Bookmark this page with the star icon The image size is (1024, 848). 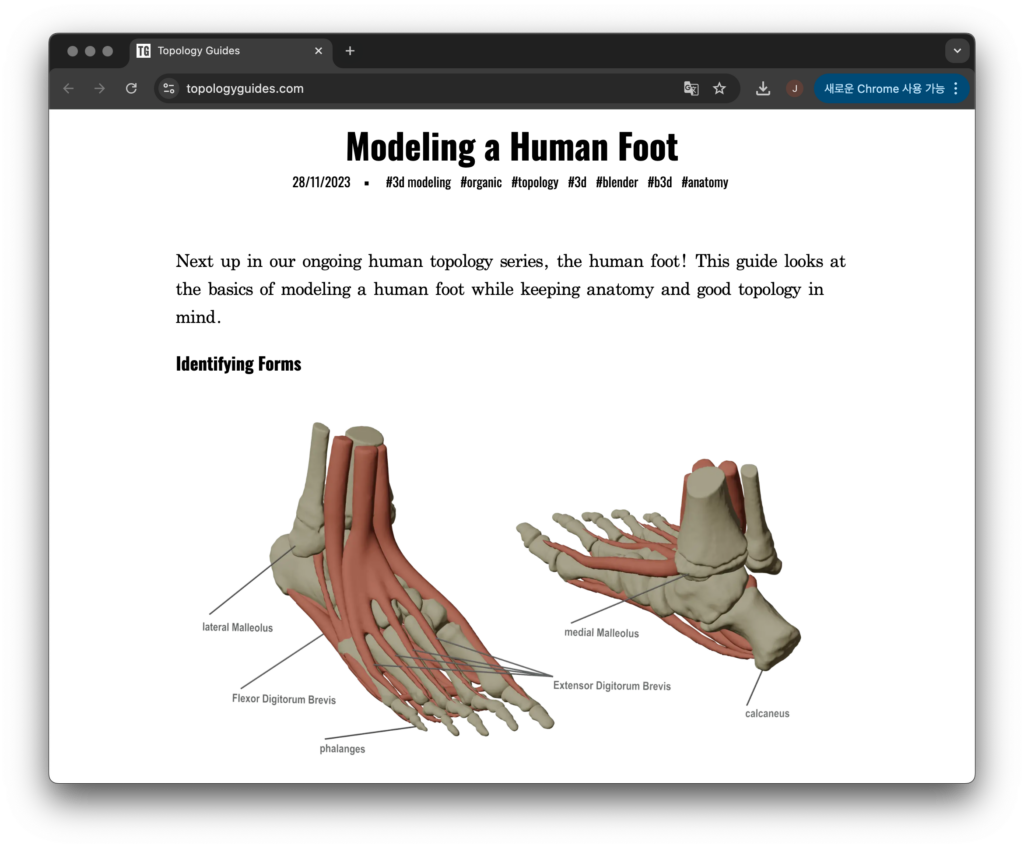click(x=719, y=89)
